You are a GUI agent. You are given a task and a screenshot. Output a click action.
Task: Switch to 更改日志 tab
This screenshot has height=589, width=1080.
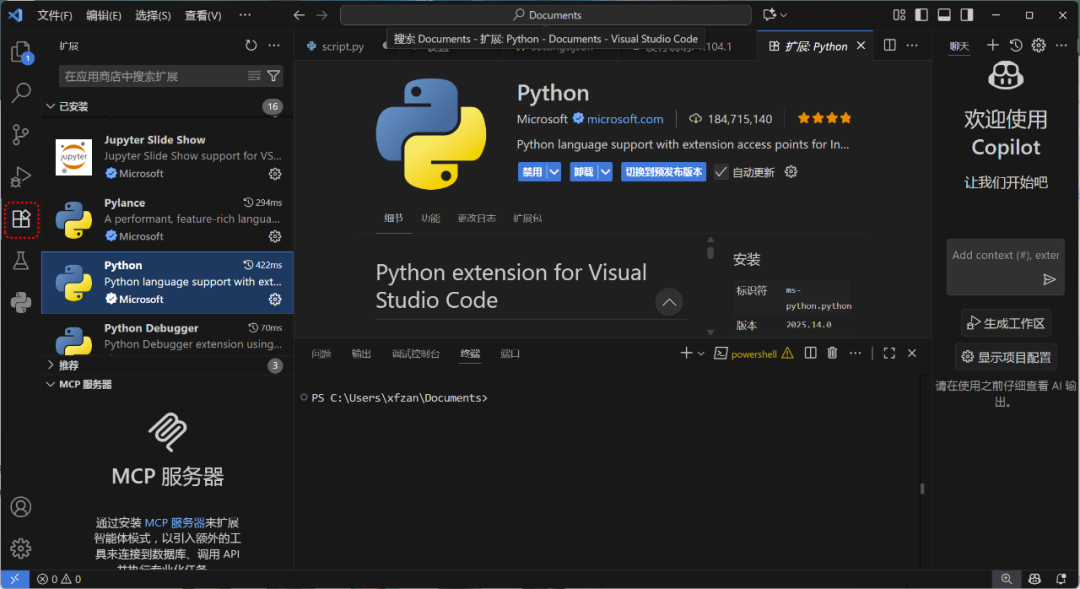click(x=477, y=218)
